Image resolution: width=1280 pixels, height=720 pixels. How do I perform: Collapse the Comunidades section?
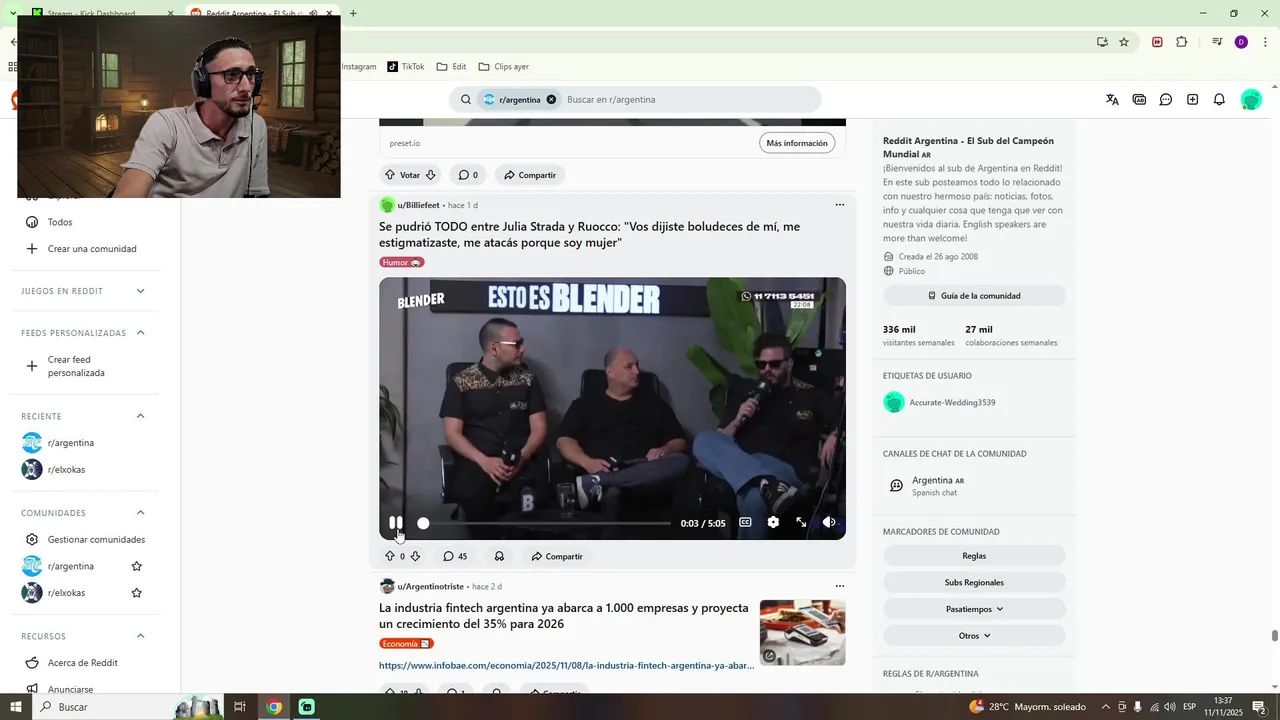point(140,513)
